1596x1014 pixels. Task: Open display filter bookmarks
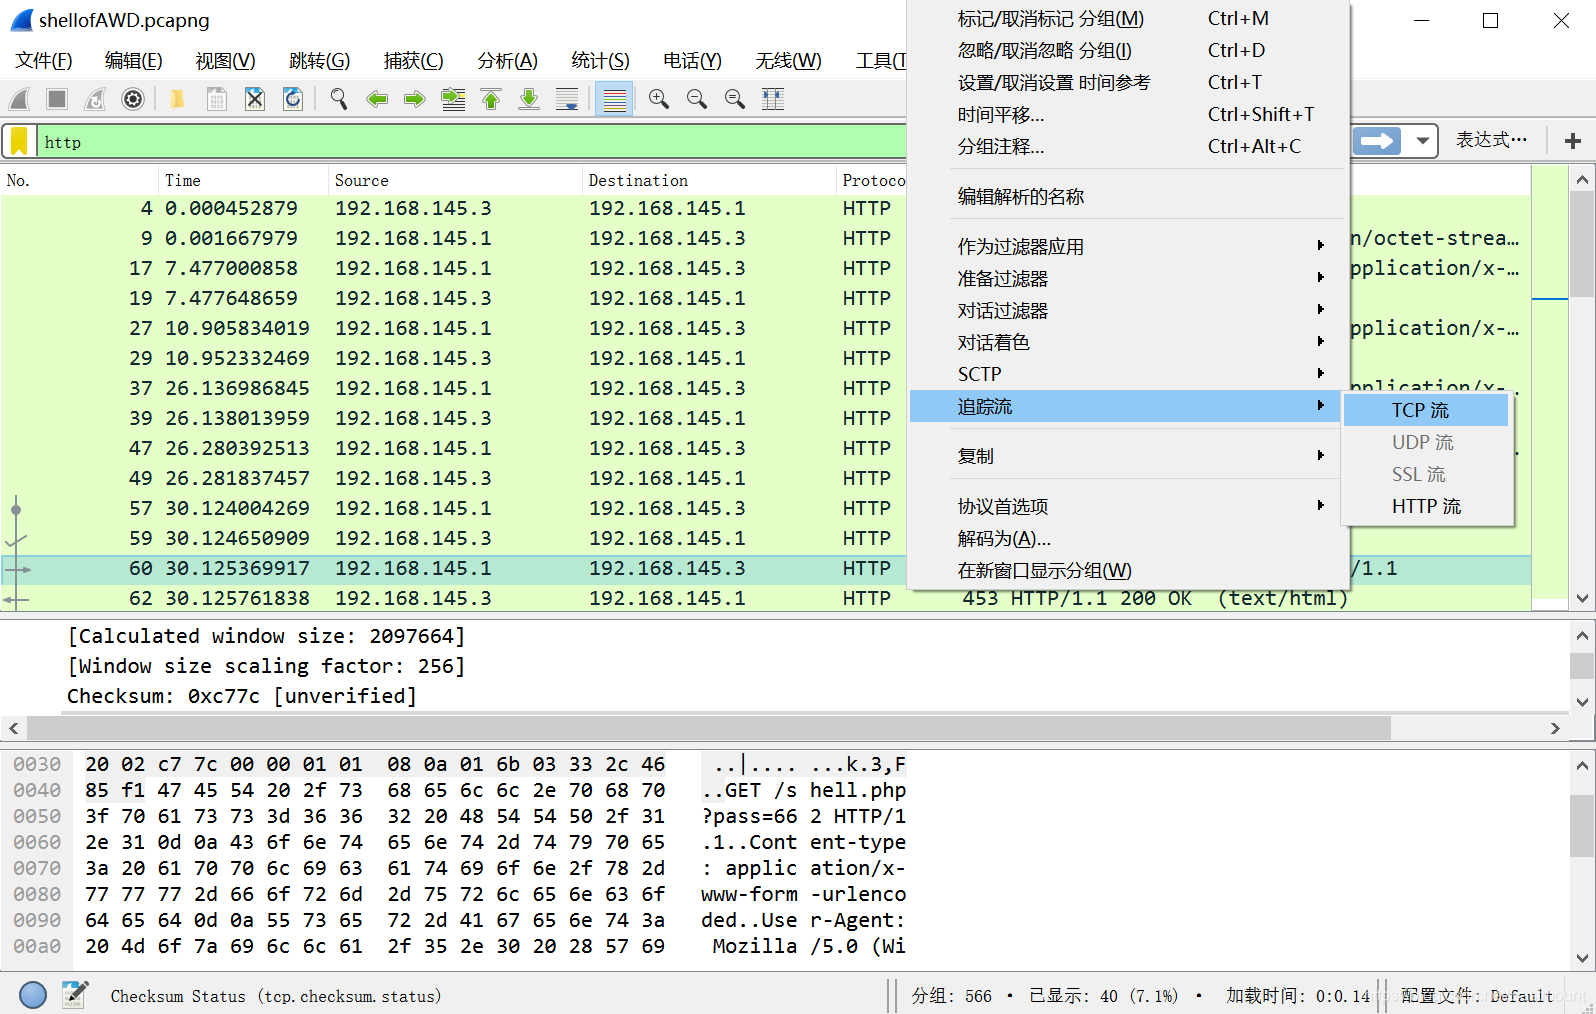pyautogui.click(x=19, y=142)
